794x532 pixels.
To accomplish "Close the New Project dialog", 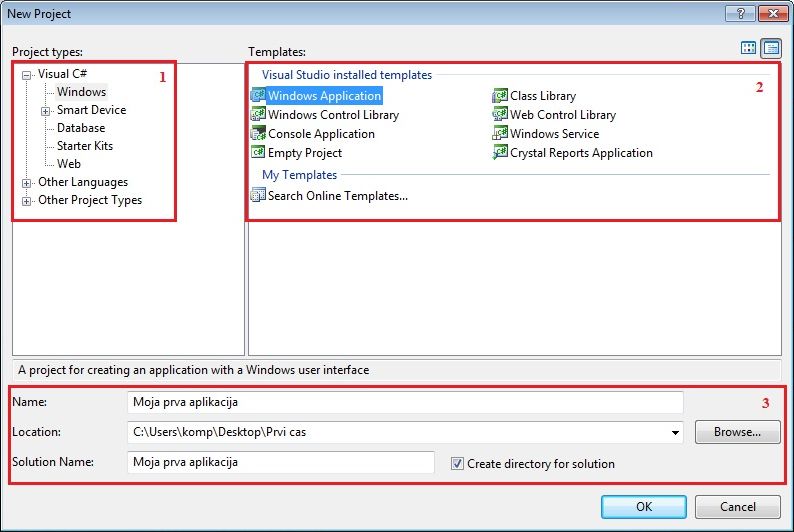I will point(773,14).
